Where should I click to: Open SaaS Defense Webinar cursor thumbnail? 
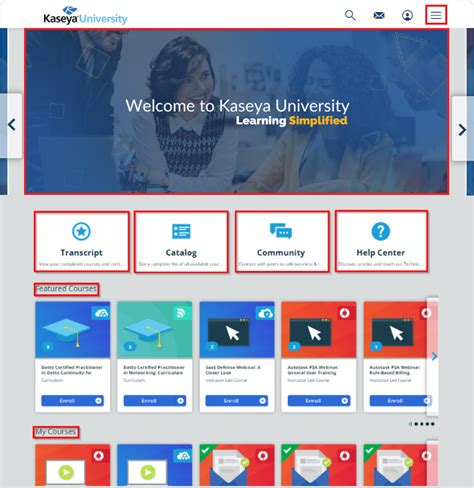[x=237, y=330]
